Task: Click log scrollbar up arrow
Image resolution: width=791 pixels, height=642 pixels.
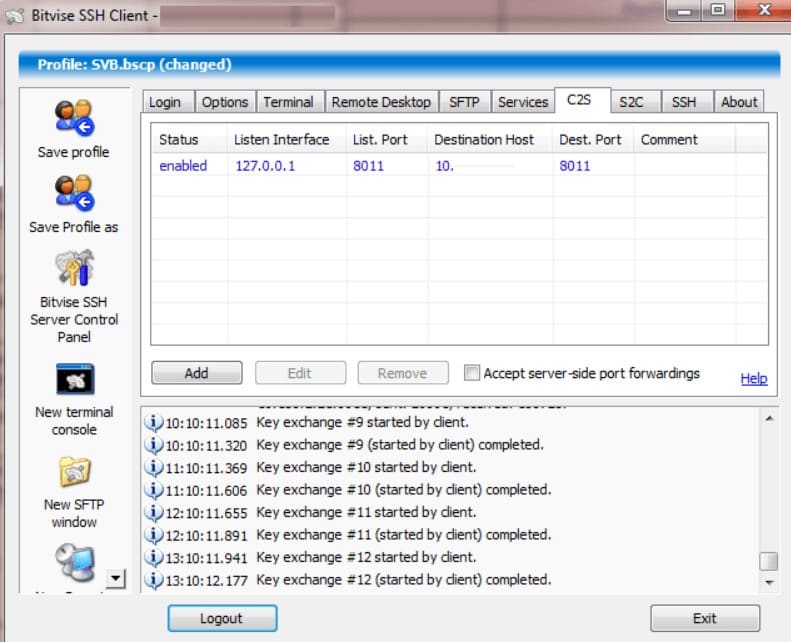Action: pyautogui.click(x=769, y=419)
